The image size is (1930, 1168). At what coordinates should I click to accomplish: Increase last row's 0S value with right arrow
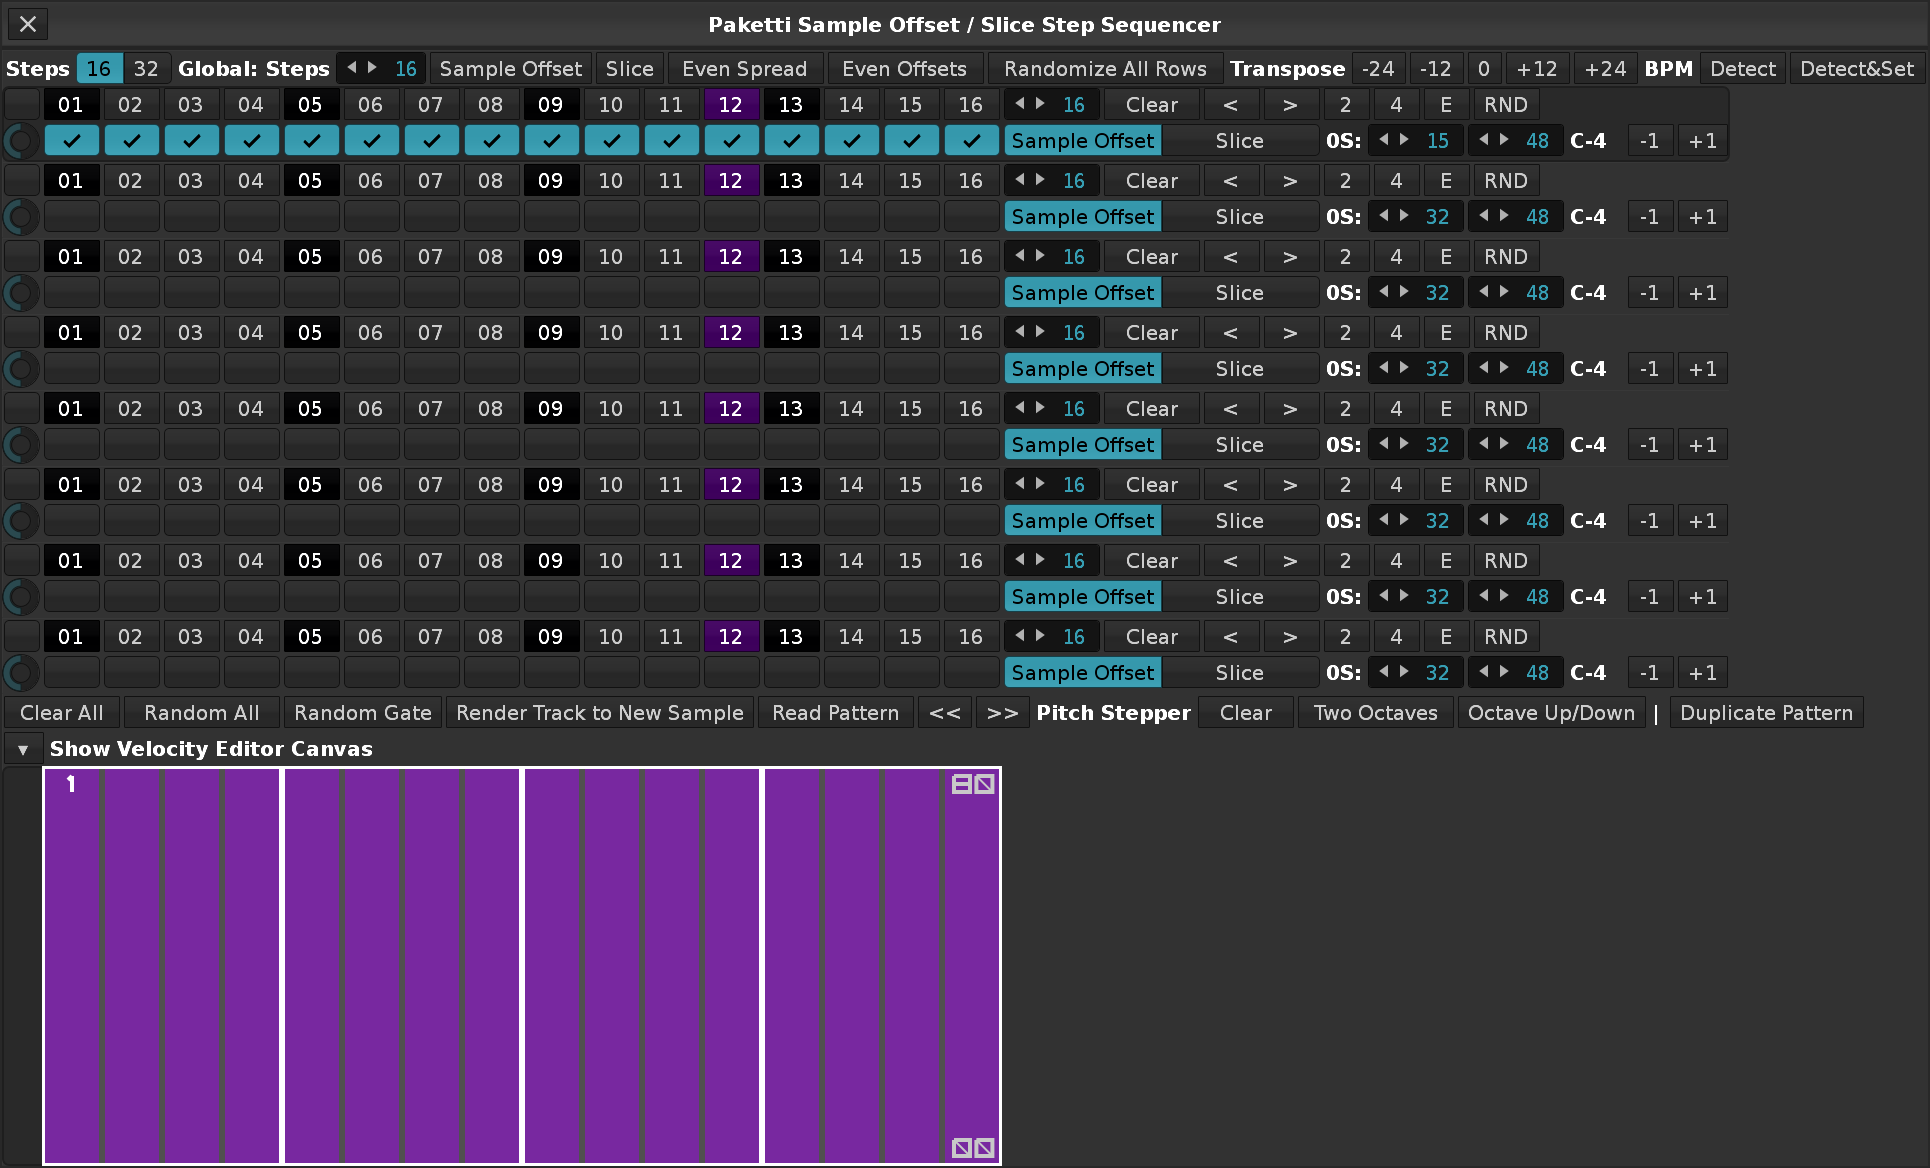pyautogui.click(x=1404, y=672)
